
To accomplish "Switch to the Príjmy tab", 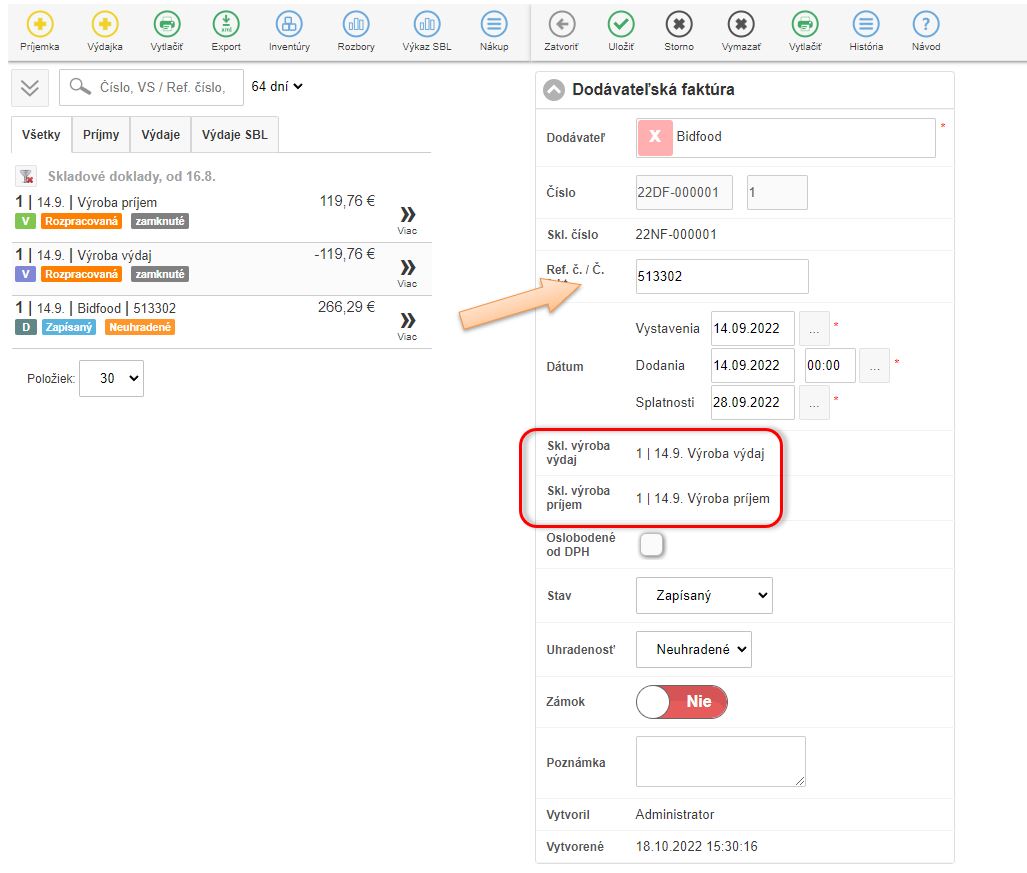I will pos(101,135).
